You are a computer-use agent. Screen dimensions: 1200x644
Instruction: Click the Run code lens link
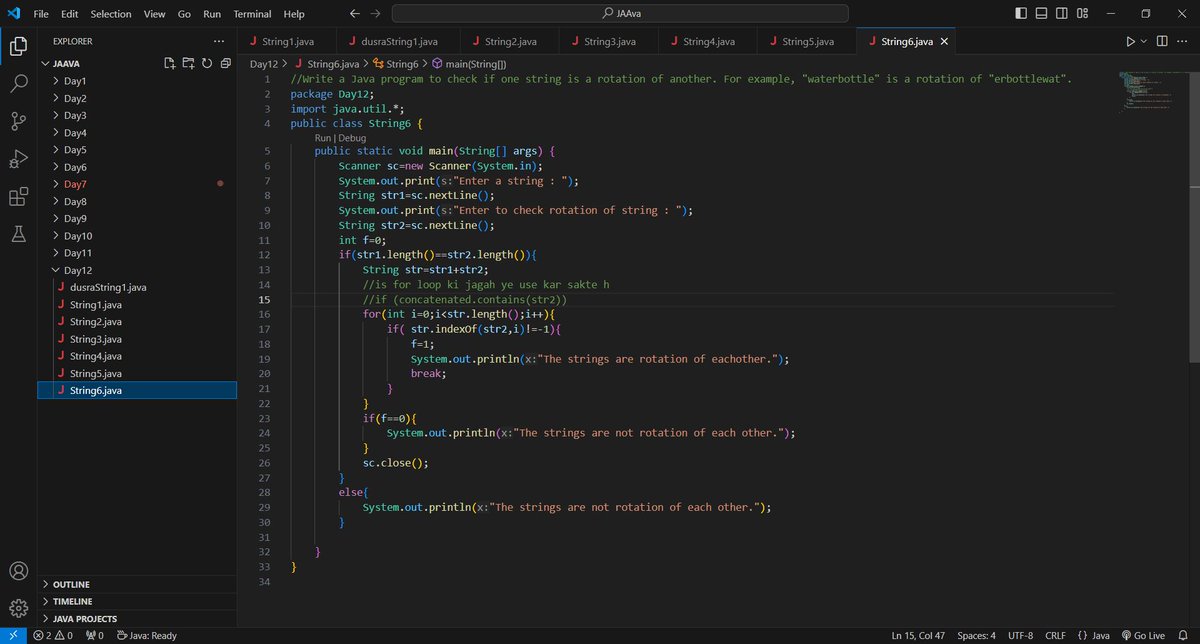[x=322, y=138]
